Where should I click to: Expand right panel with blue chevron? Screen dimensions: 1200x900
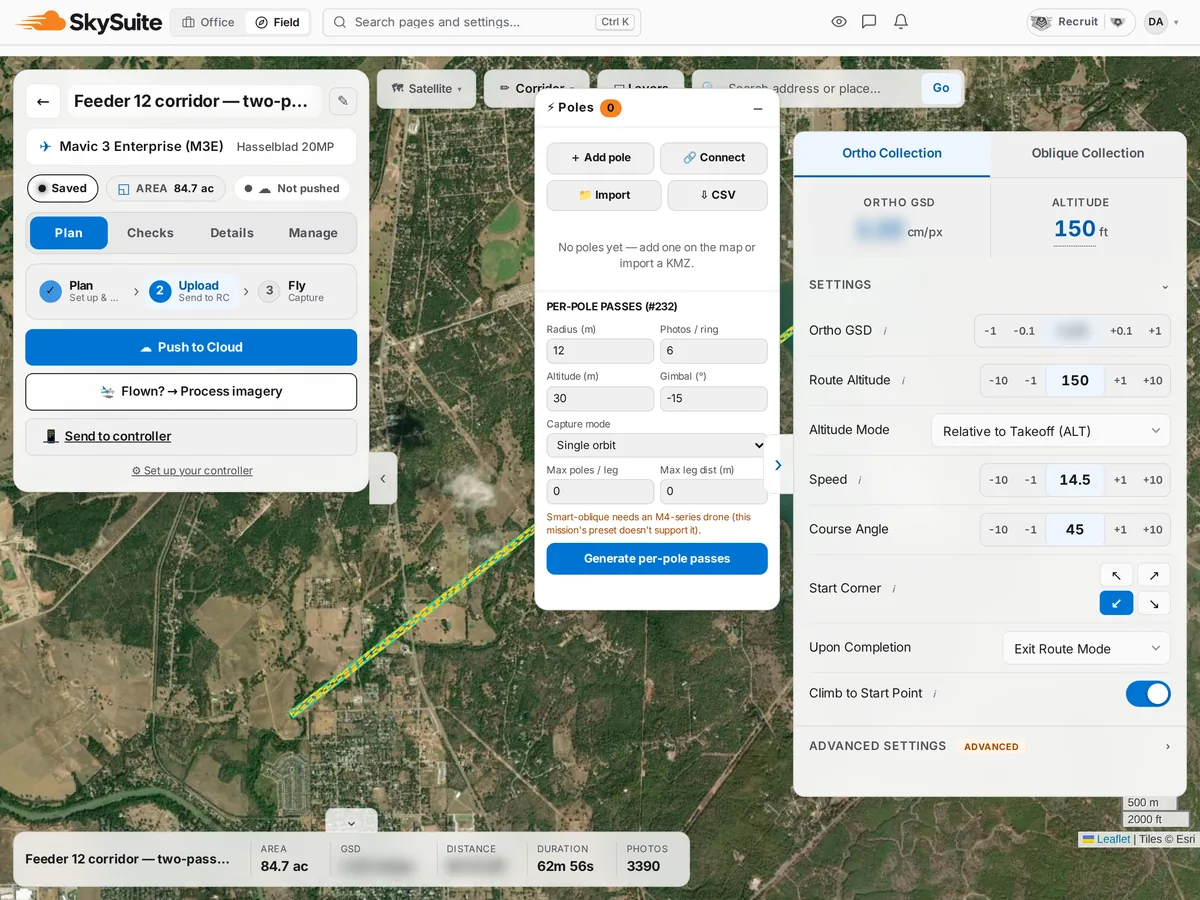(x=778, y=465)
